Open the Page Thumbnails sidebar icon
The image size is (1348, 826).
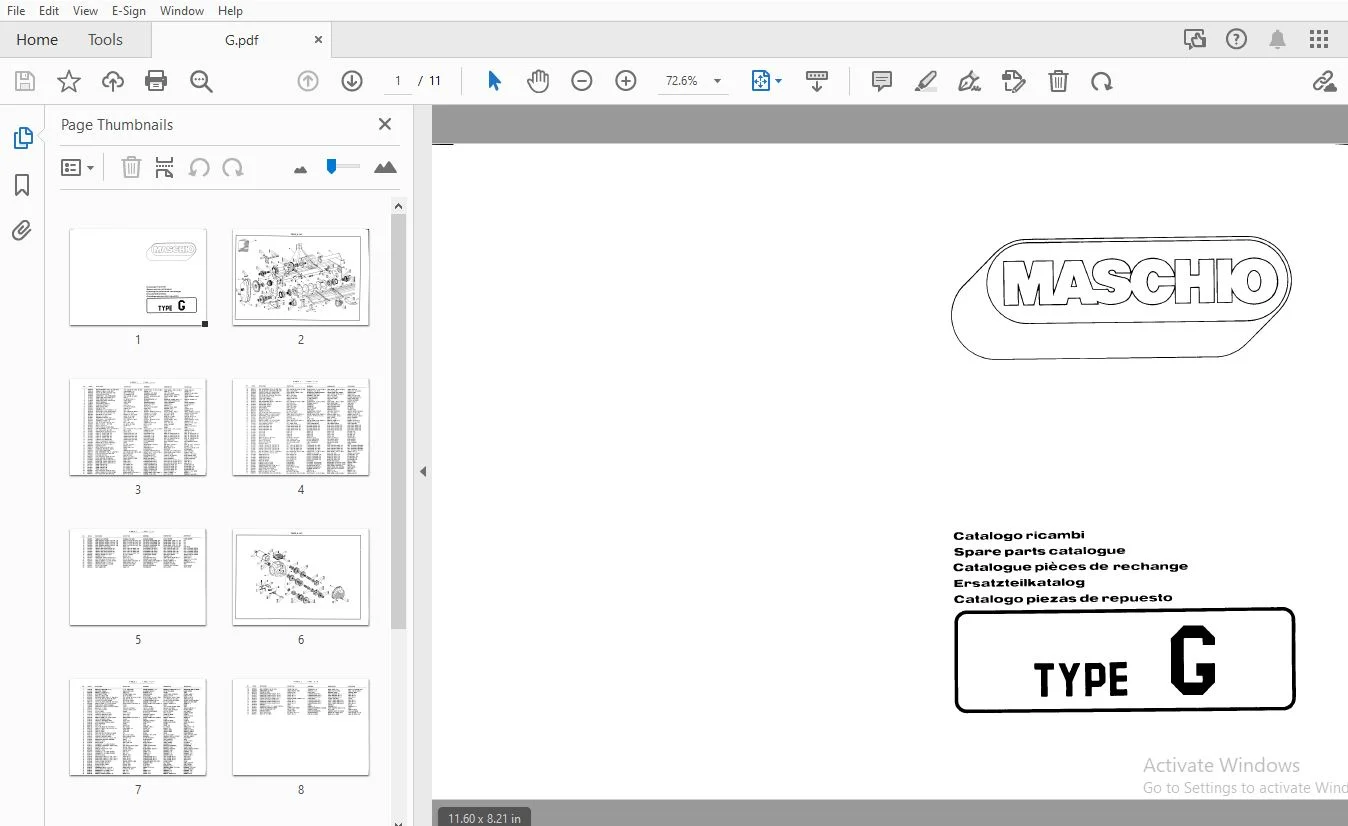tap(22, 138)
